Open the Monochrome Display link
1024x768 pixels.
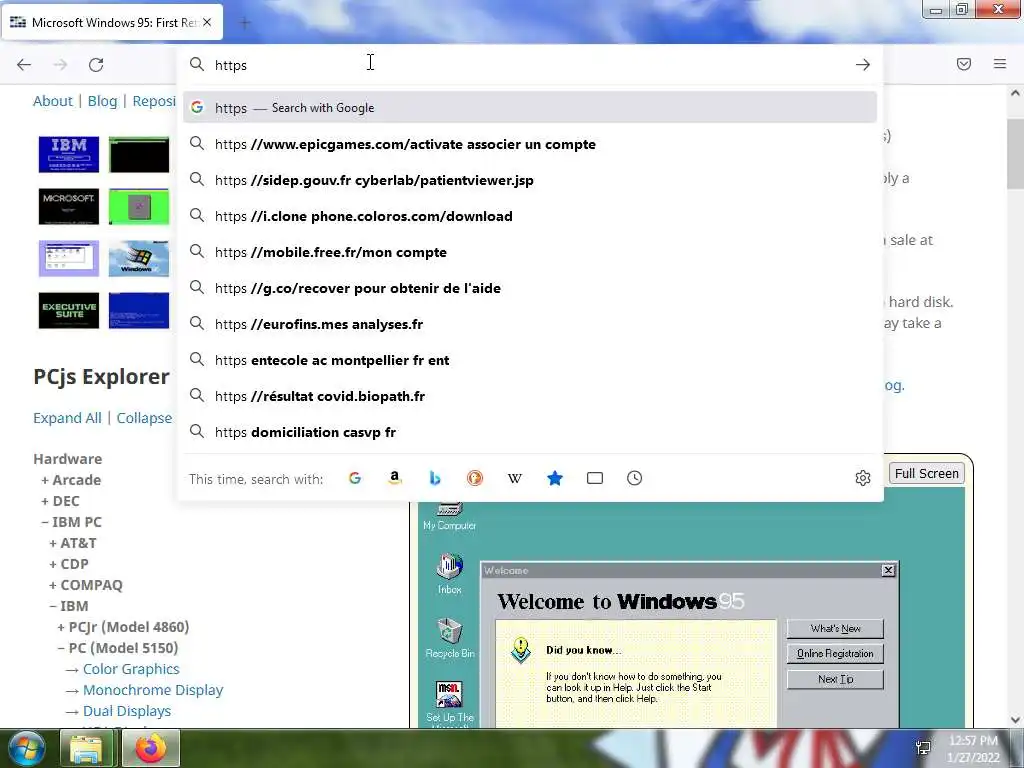(153, 690)
